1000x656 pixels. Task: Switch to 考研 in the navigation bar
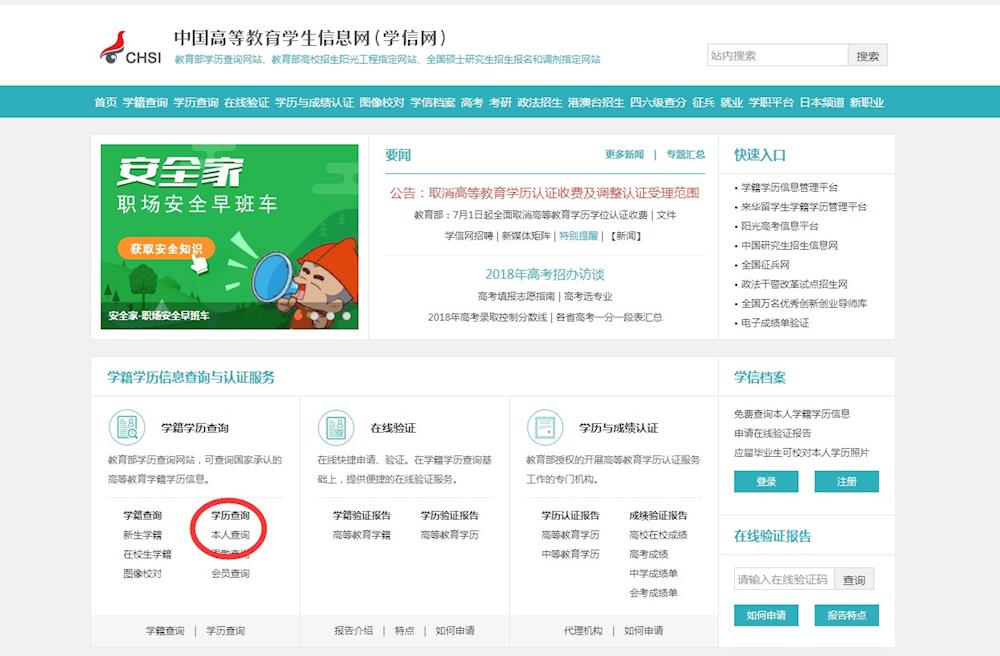[500, 102]
